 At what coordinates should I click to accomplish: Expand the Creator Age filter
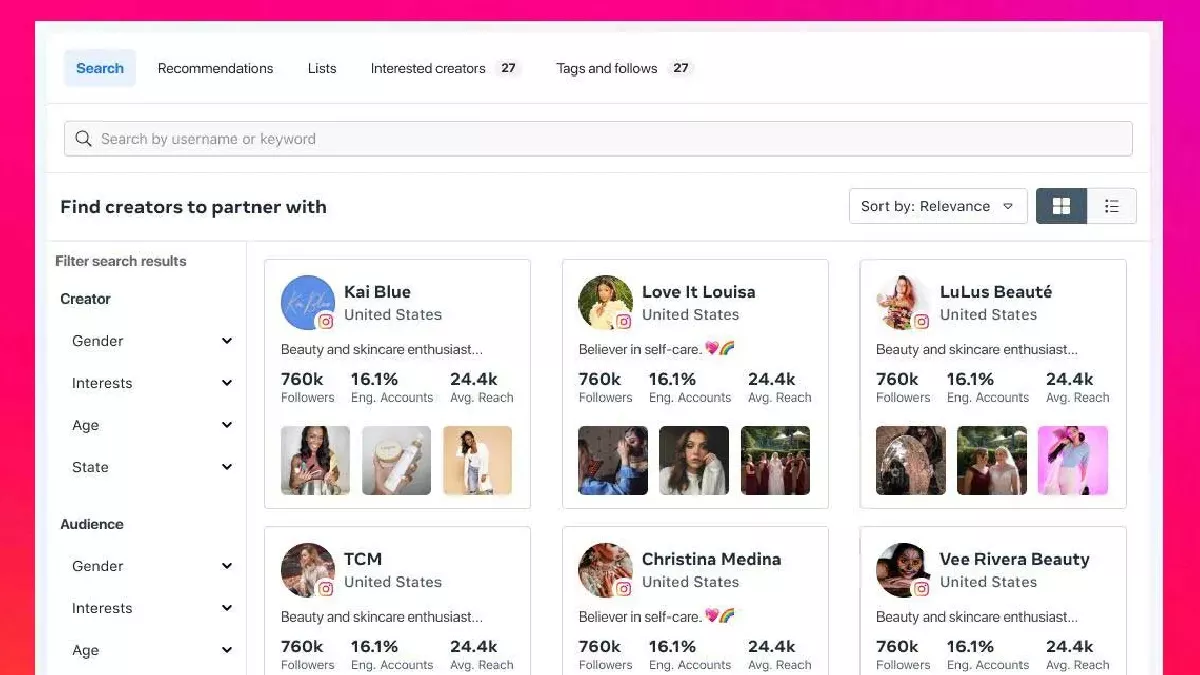(x=152, y=425)
